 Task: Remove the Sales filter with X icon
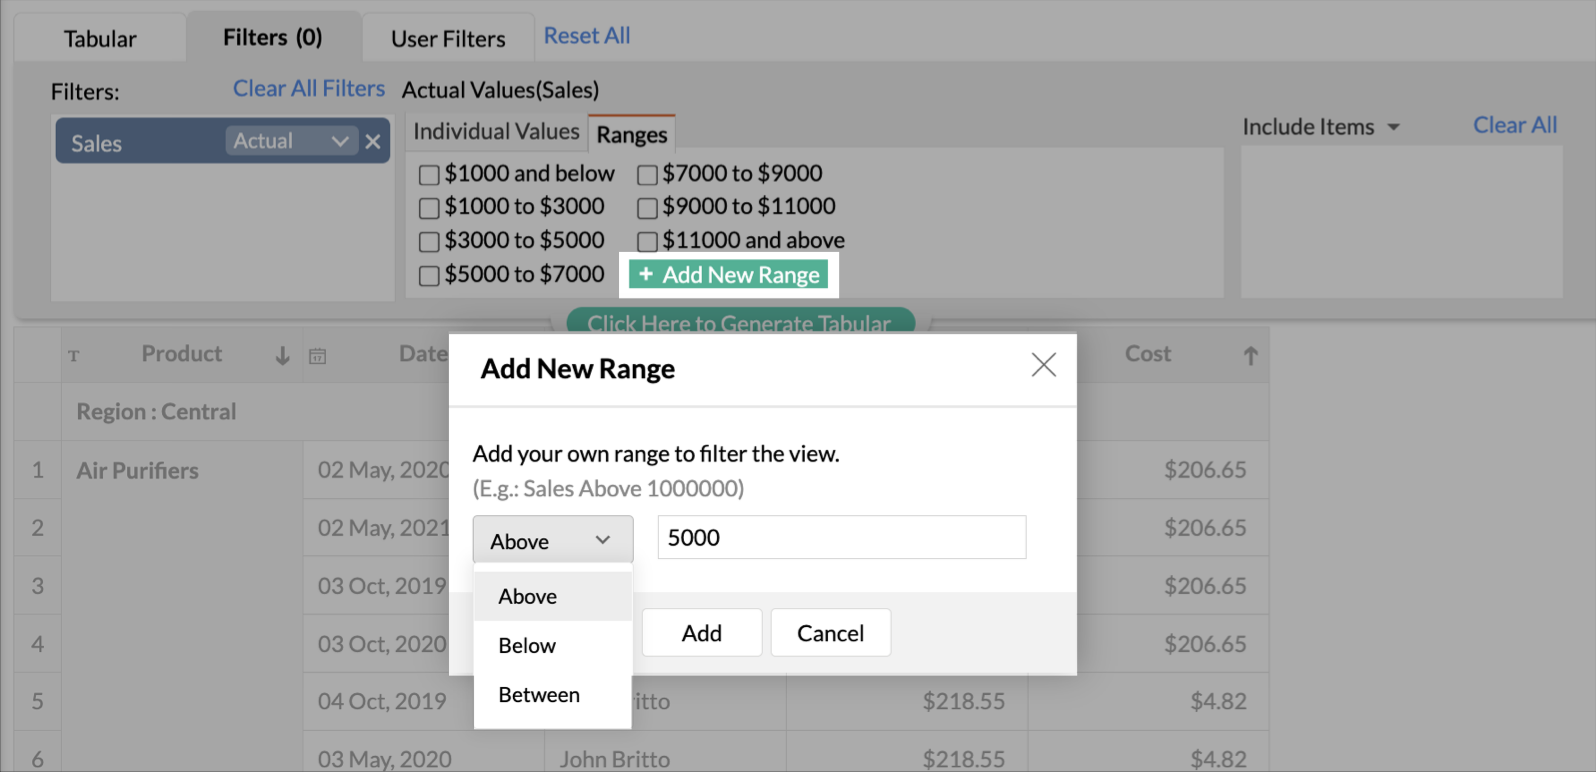coord(373,142)
